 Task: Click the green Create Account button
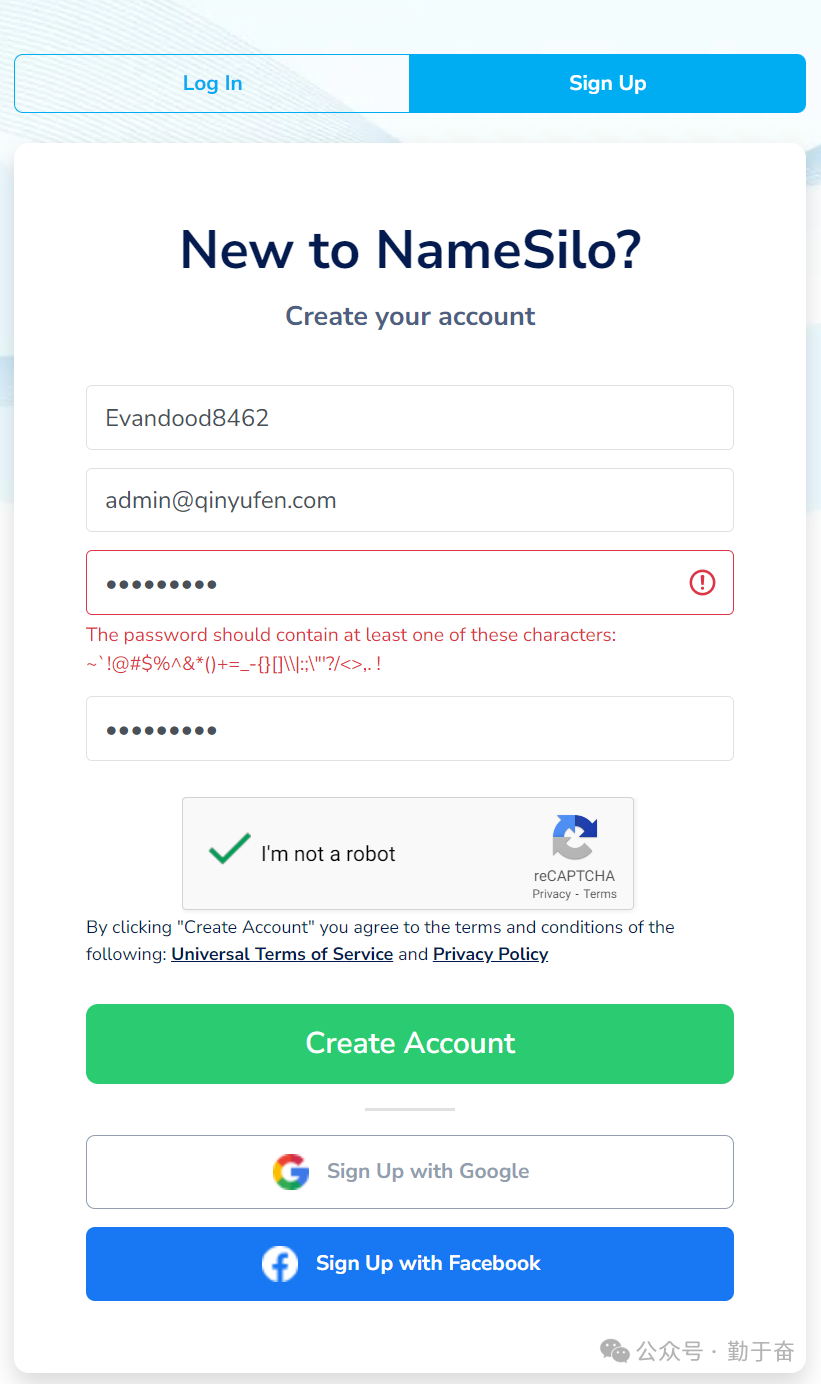(410, 1044)
